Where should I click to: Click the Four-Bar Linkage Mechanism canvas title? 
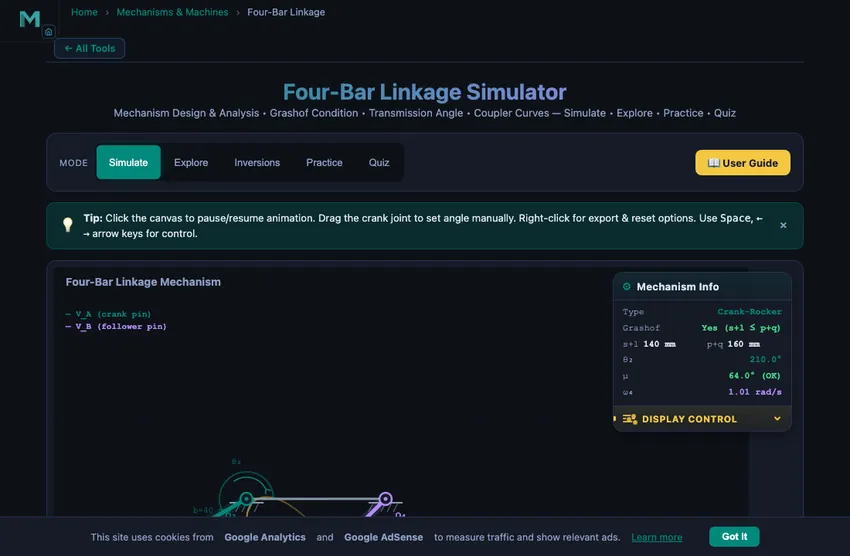point(143,282)
